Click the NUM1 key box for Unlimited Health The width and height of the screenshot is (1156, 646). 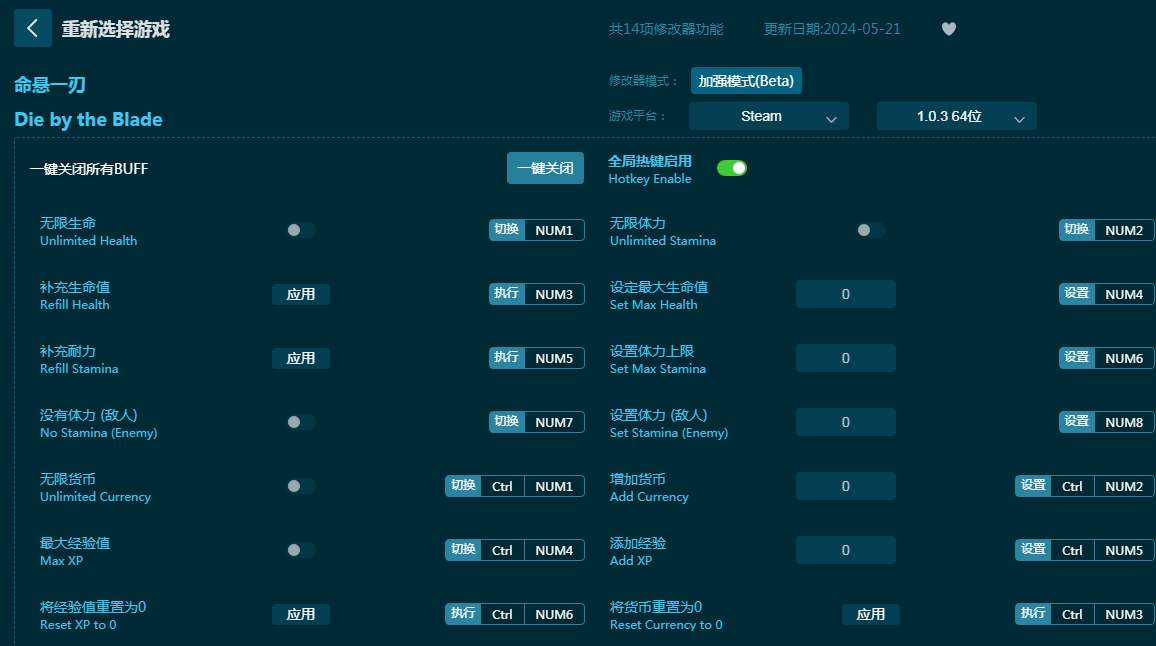(554, 230)
